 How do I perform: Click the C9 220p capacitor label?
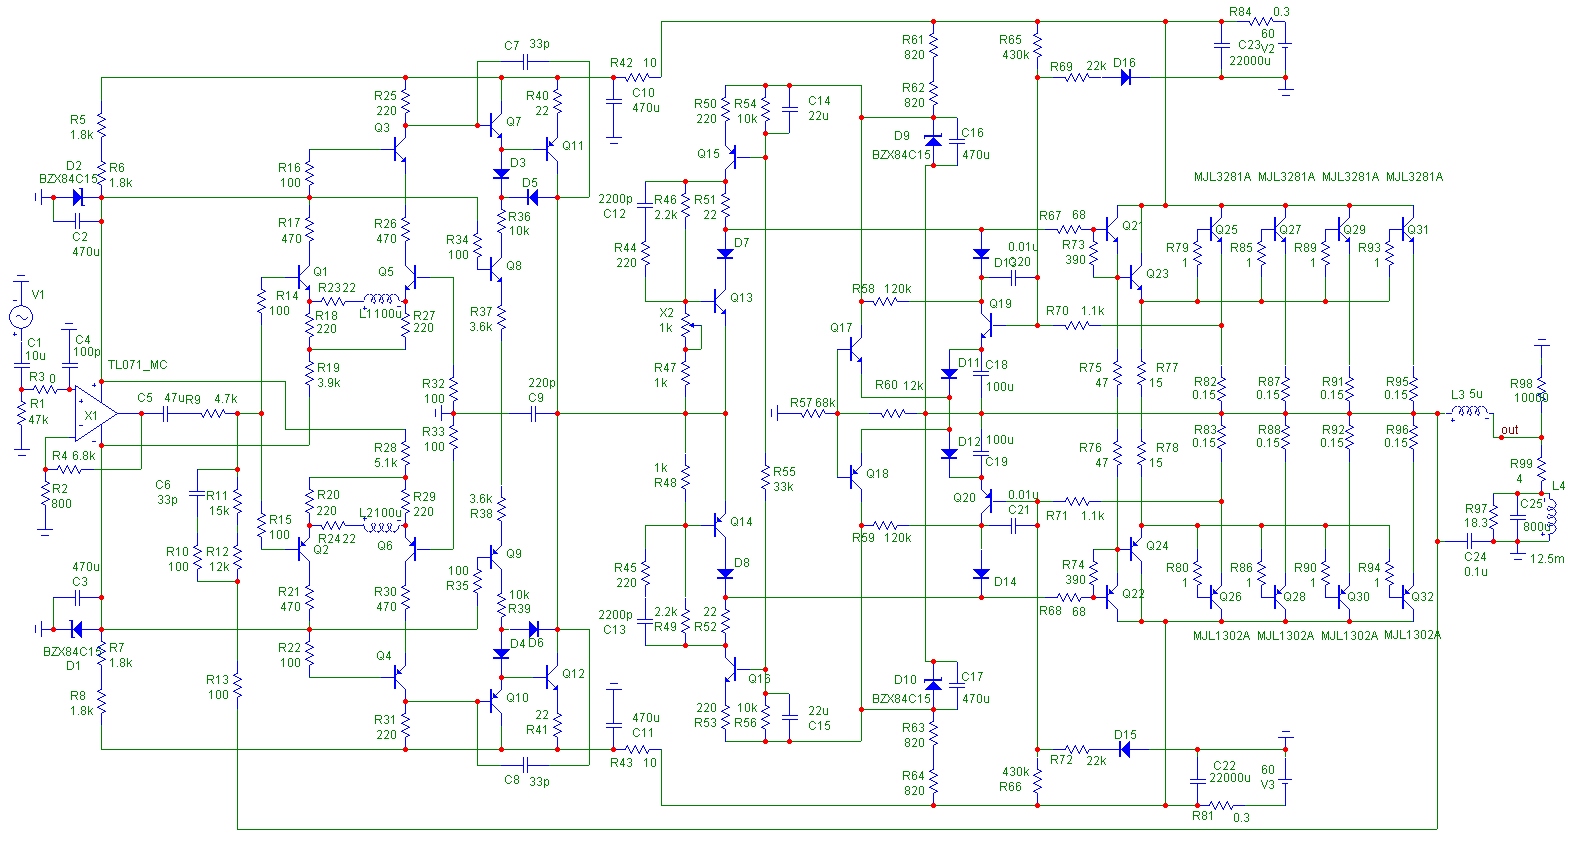point(541,390)
